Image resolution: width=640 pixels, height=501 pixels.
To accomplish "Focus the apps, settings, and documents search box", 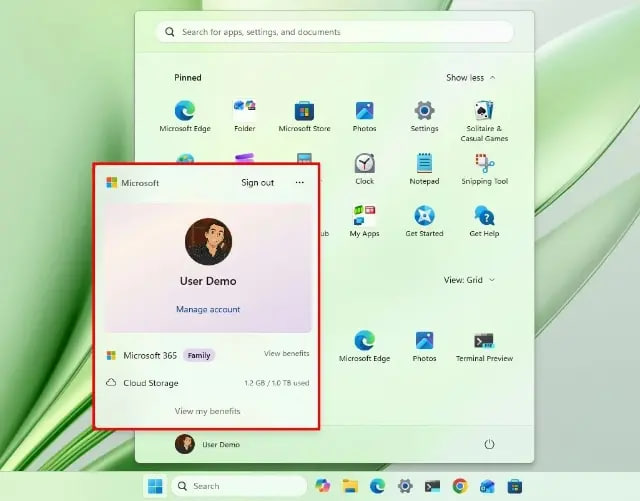I will pyautogui.click(x=334, y=32).
